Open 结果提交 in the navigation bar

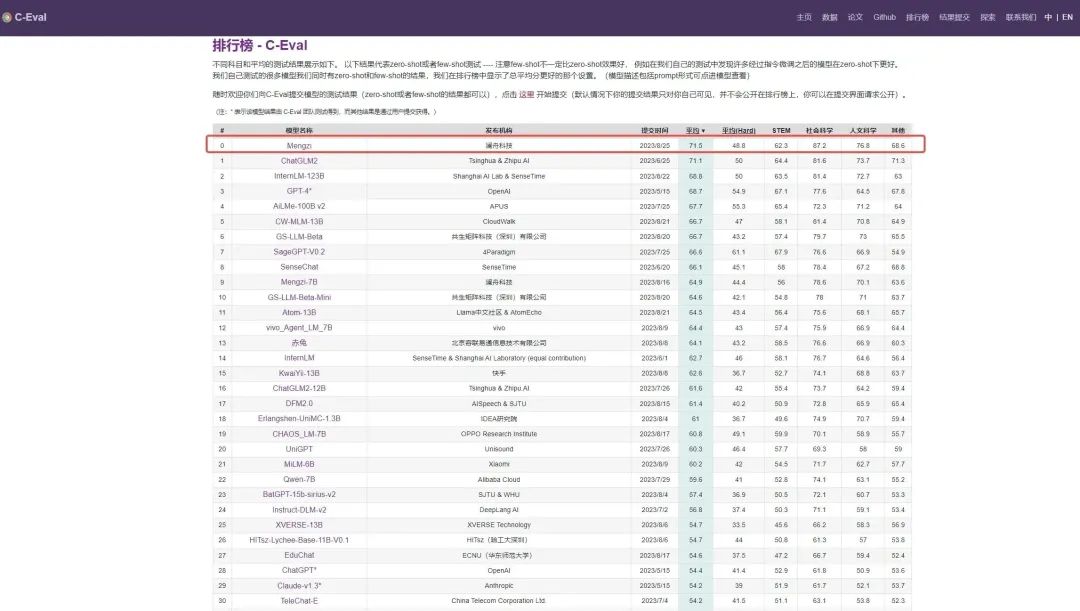coord(956,17)
